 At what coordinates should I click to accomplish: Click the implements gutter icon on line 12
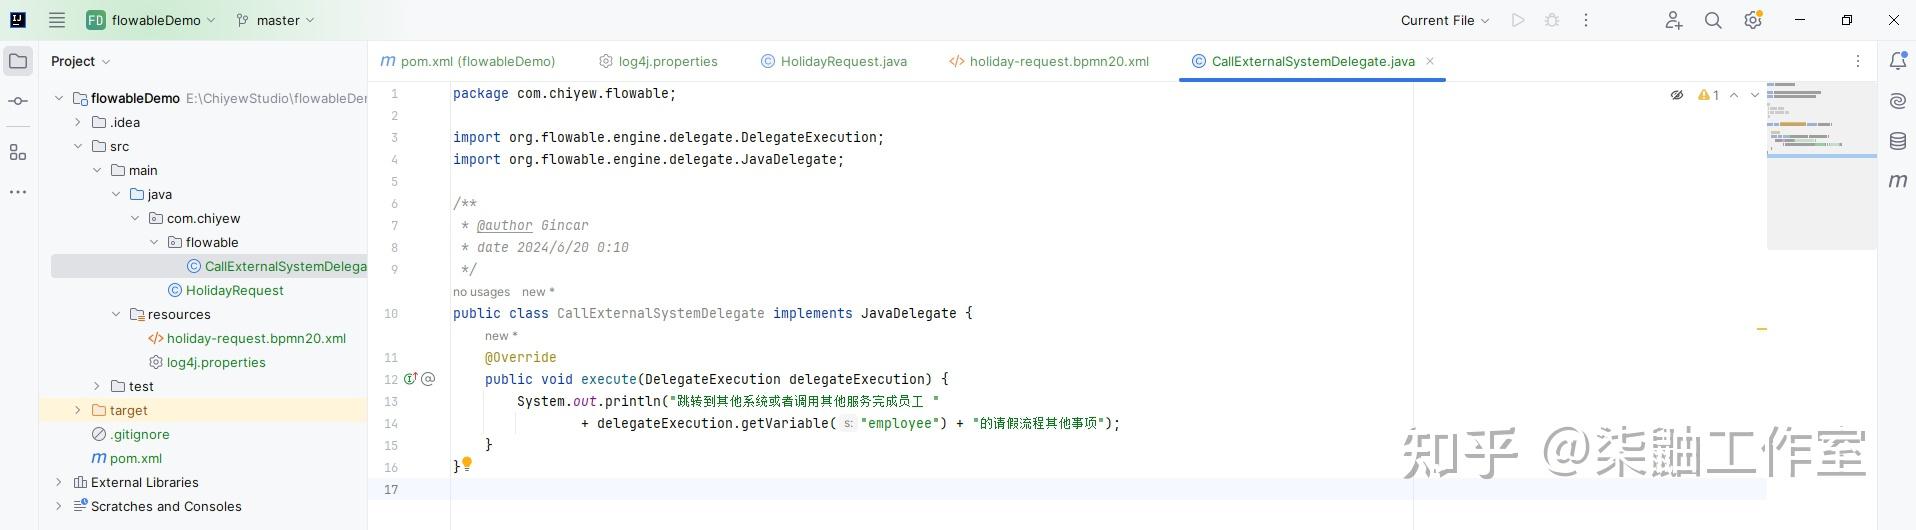410,379
